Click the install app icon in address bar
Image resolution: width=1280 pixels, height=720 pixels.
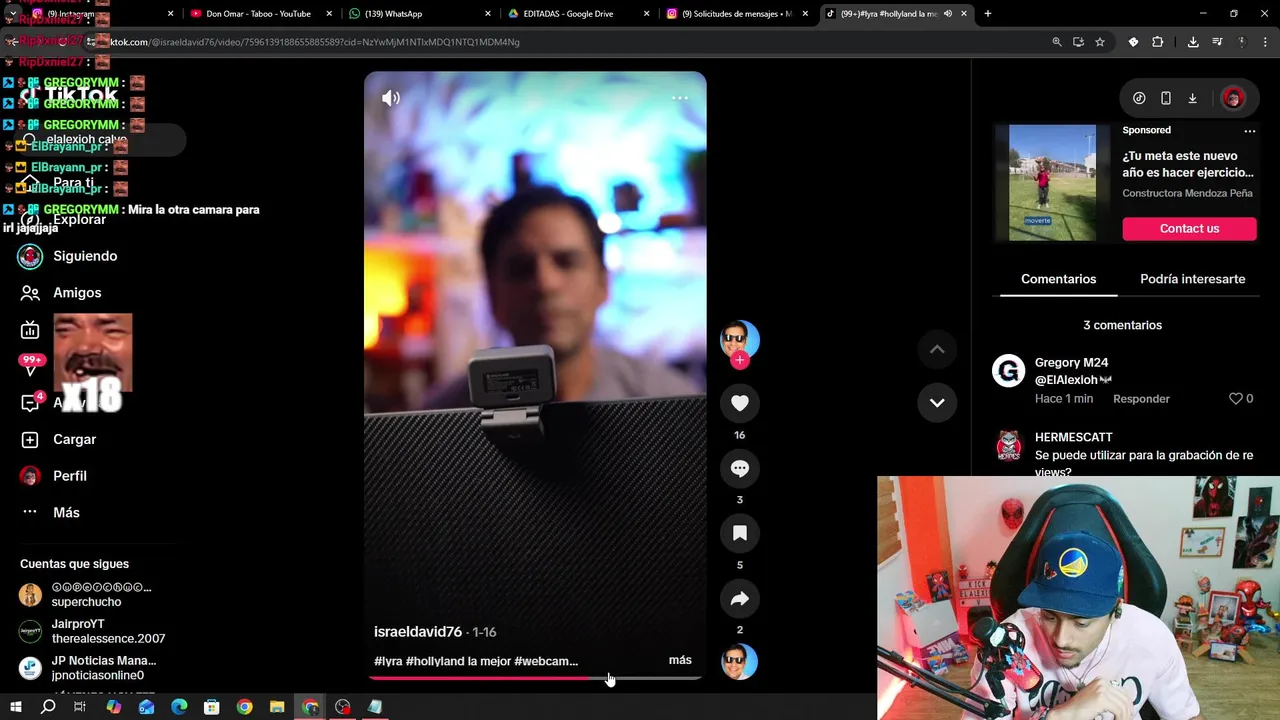(1078, 42)
